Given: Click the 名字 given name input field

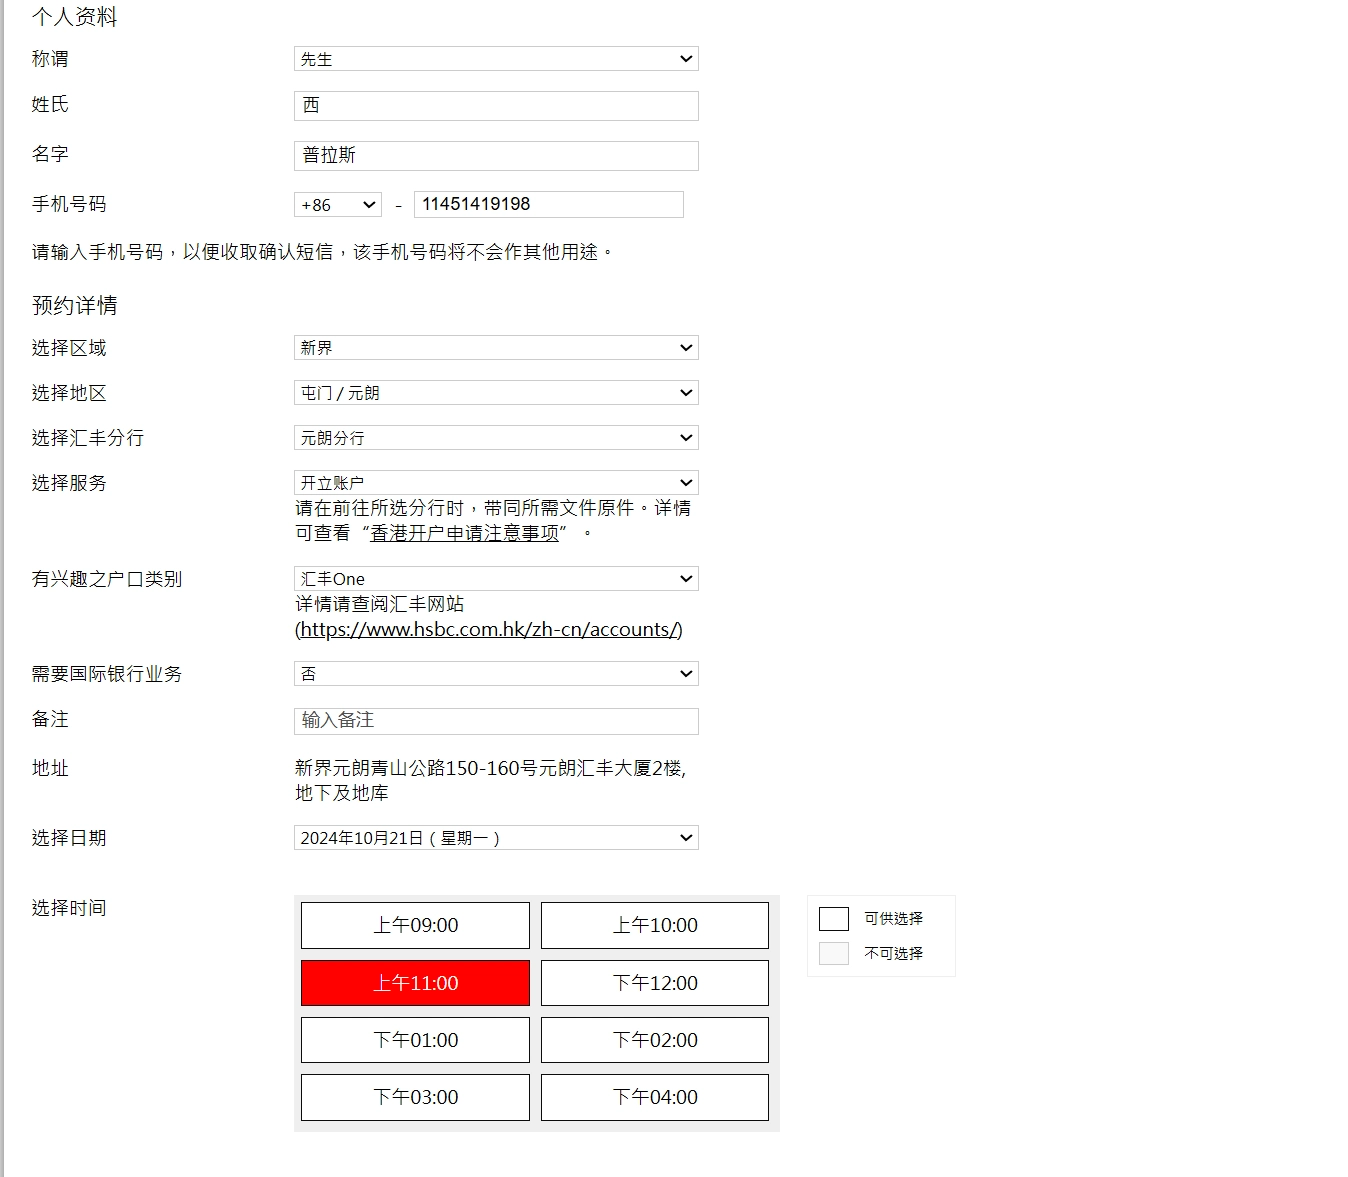Looking at the screenshot, I should (496, 156).
